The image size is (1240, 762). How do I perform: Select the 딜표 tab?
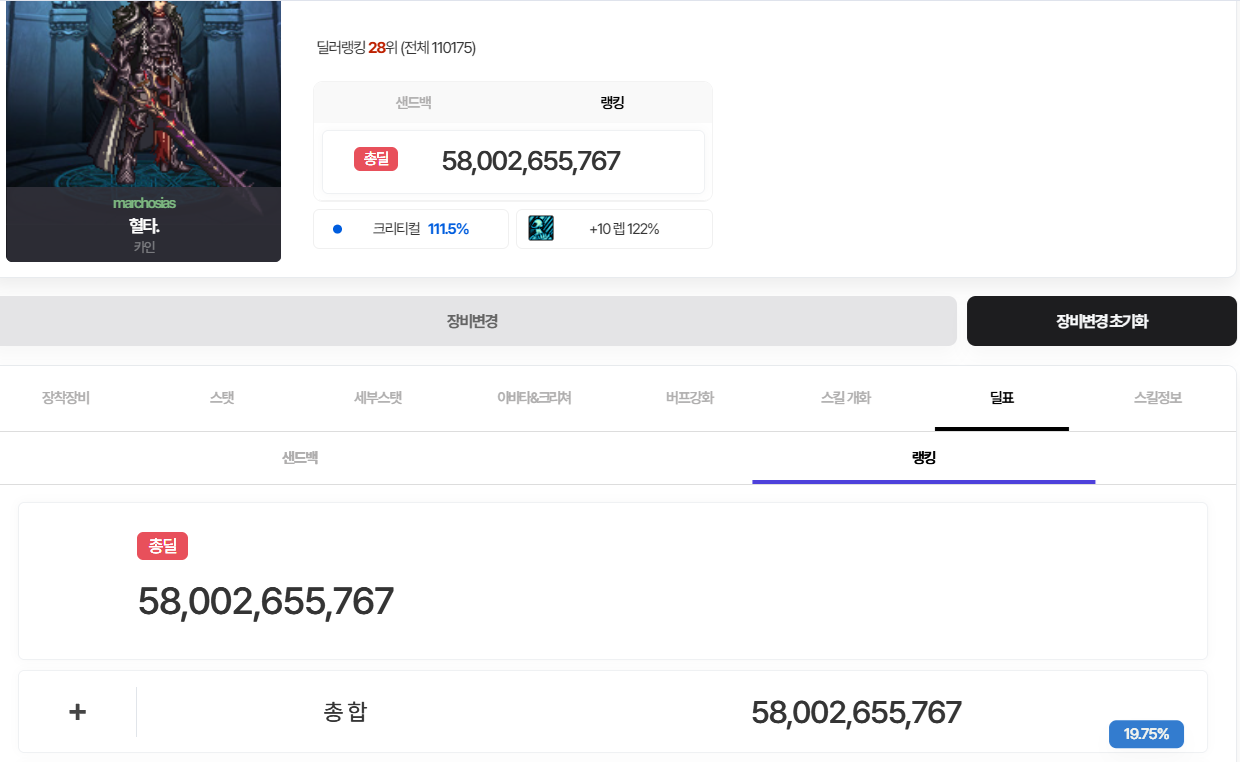(1002, 398)
